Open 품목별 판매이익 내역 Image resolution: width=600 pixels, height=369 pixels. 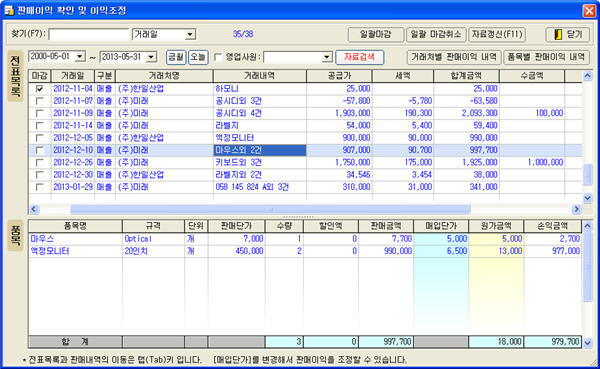click(546, 57)
